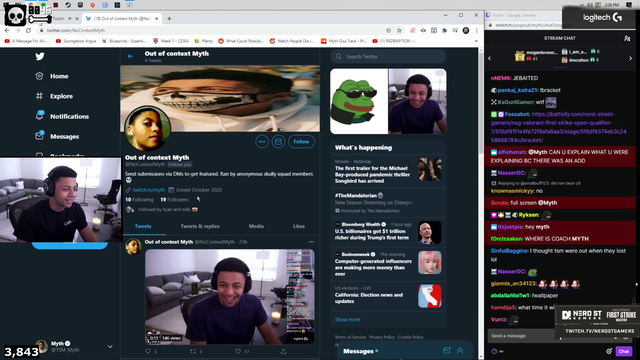
Task: Click Show more under What's happening
Action: tap(347, 320)
